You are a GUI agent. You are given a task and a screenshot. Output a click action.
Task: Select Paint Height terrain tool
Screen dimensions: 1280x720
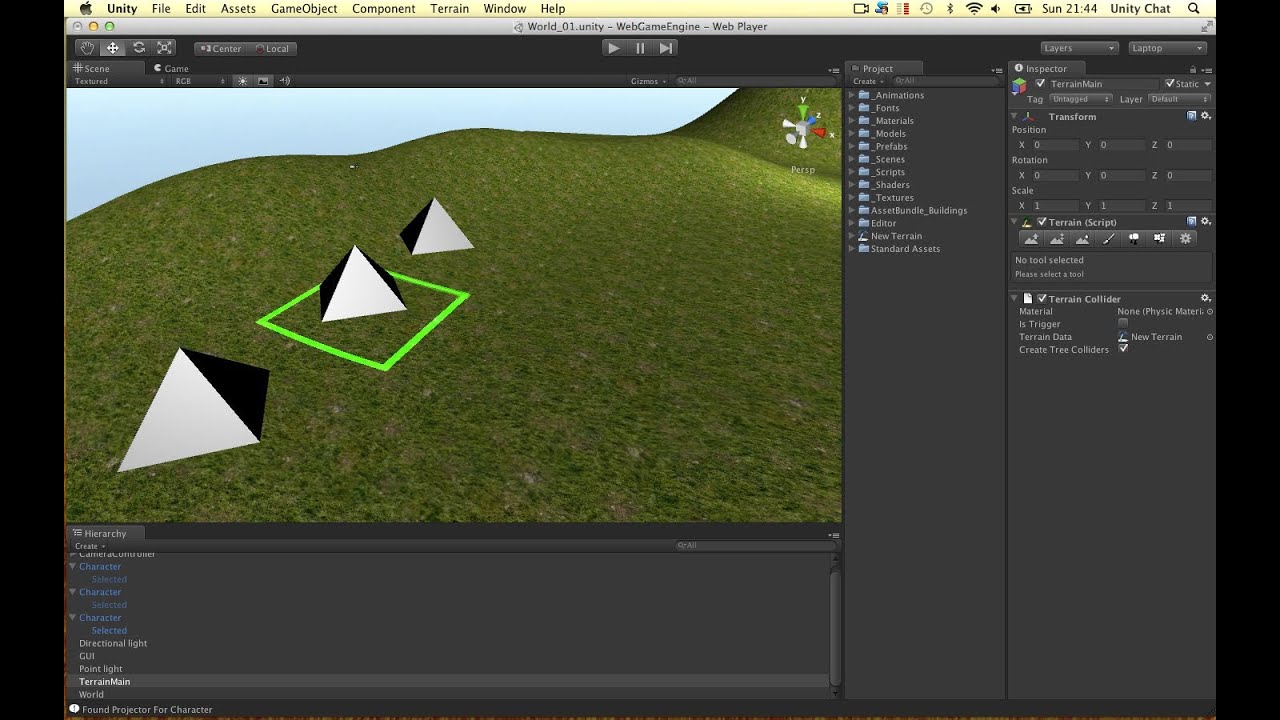pos(1057,238)
